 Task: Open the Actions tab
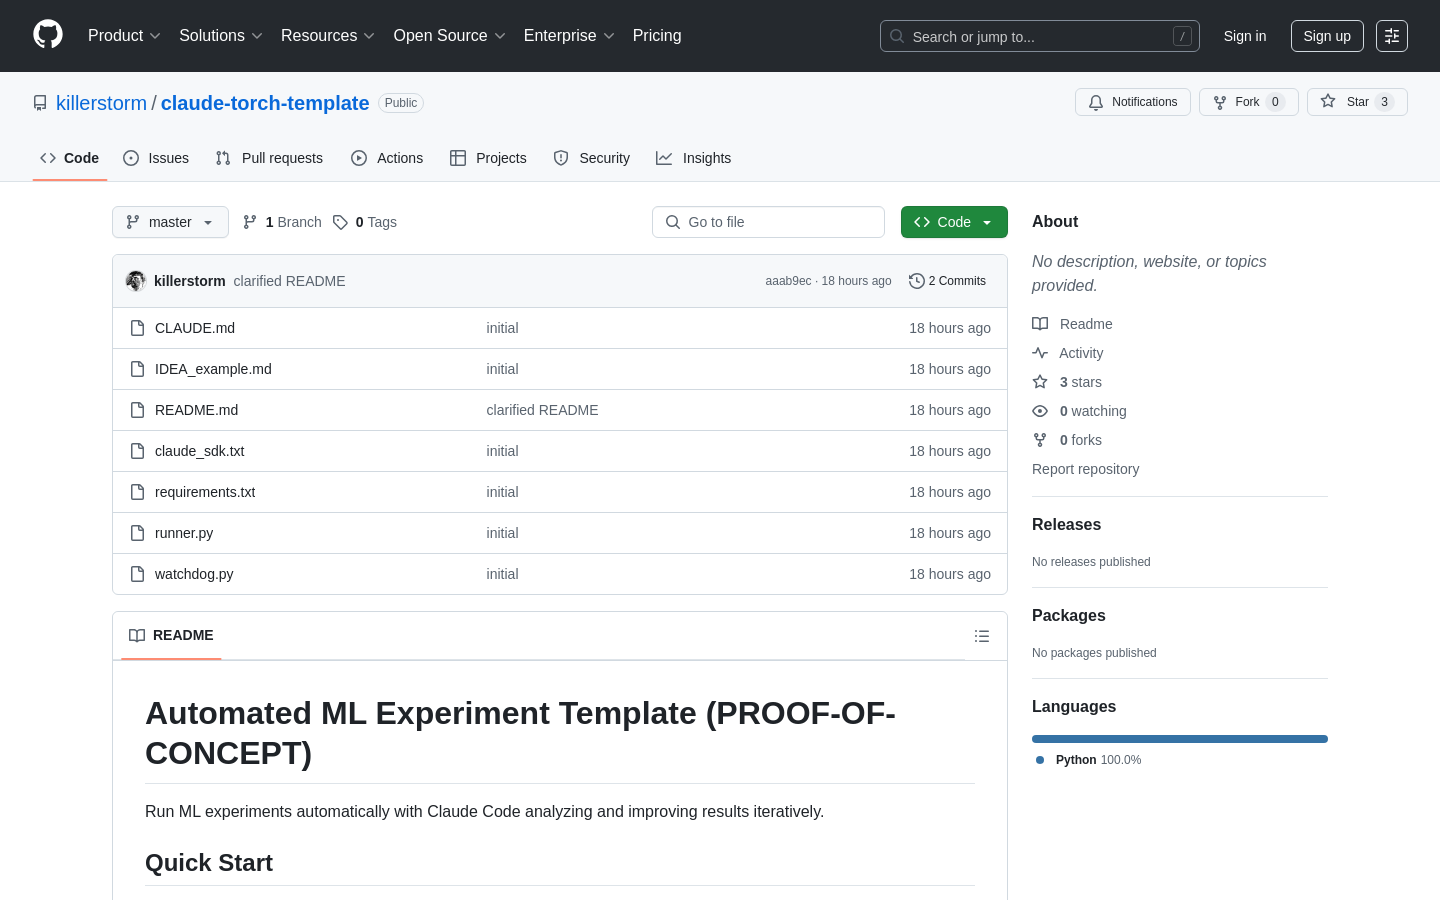pyautogui.click(x=387, y=158)
